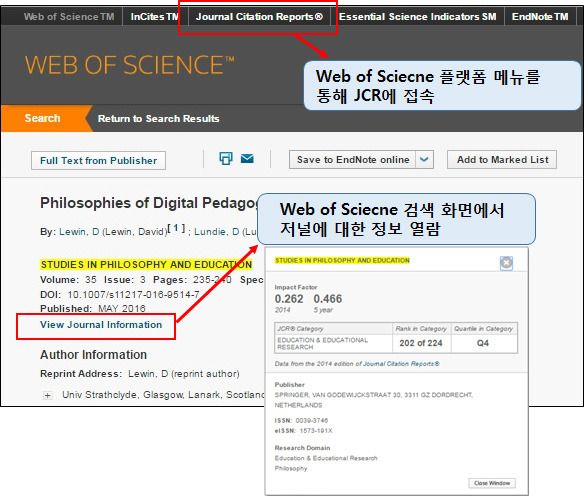Image resolution: width=584 pixels, height=496 pixels.
Task: Click the email envelope icon
Action: (x=247, y=159)
